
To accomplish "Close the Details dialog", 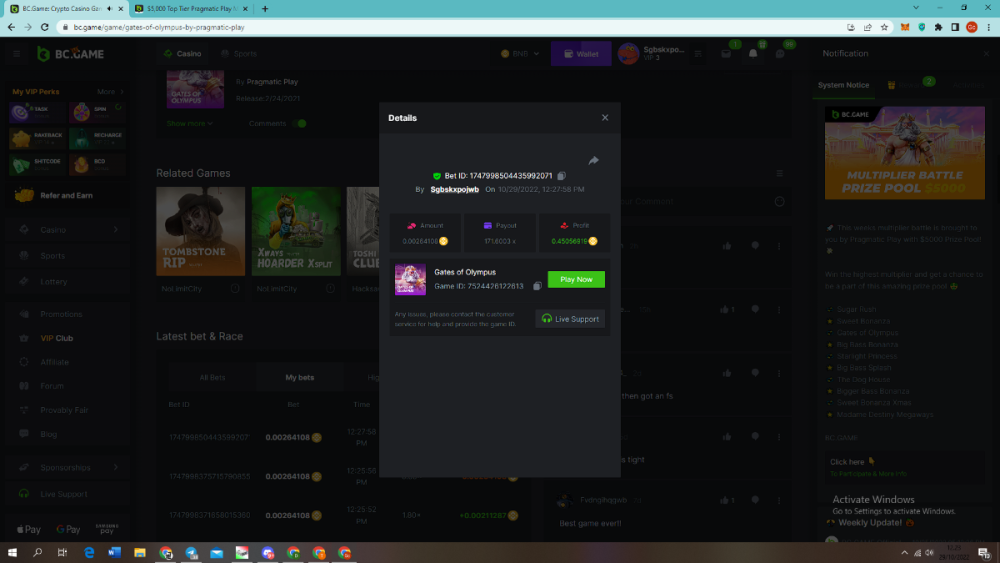I will pyautogui.click(x=605, y=118).
